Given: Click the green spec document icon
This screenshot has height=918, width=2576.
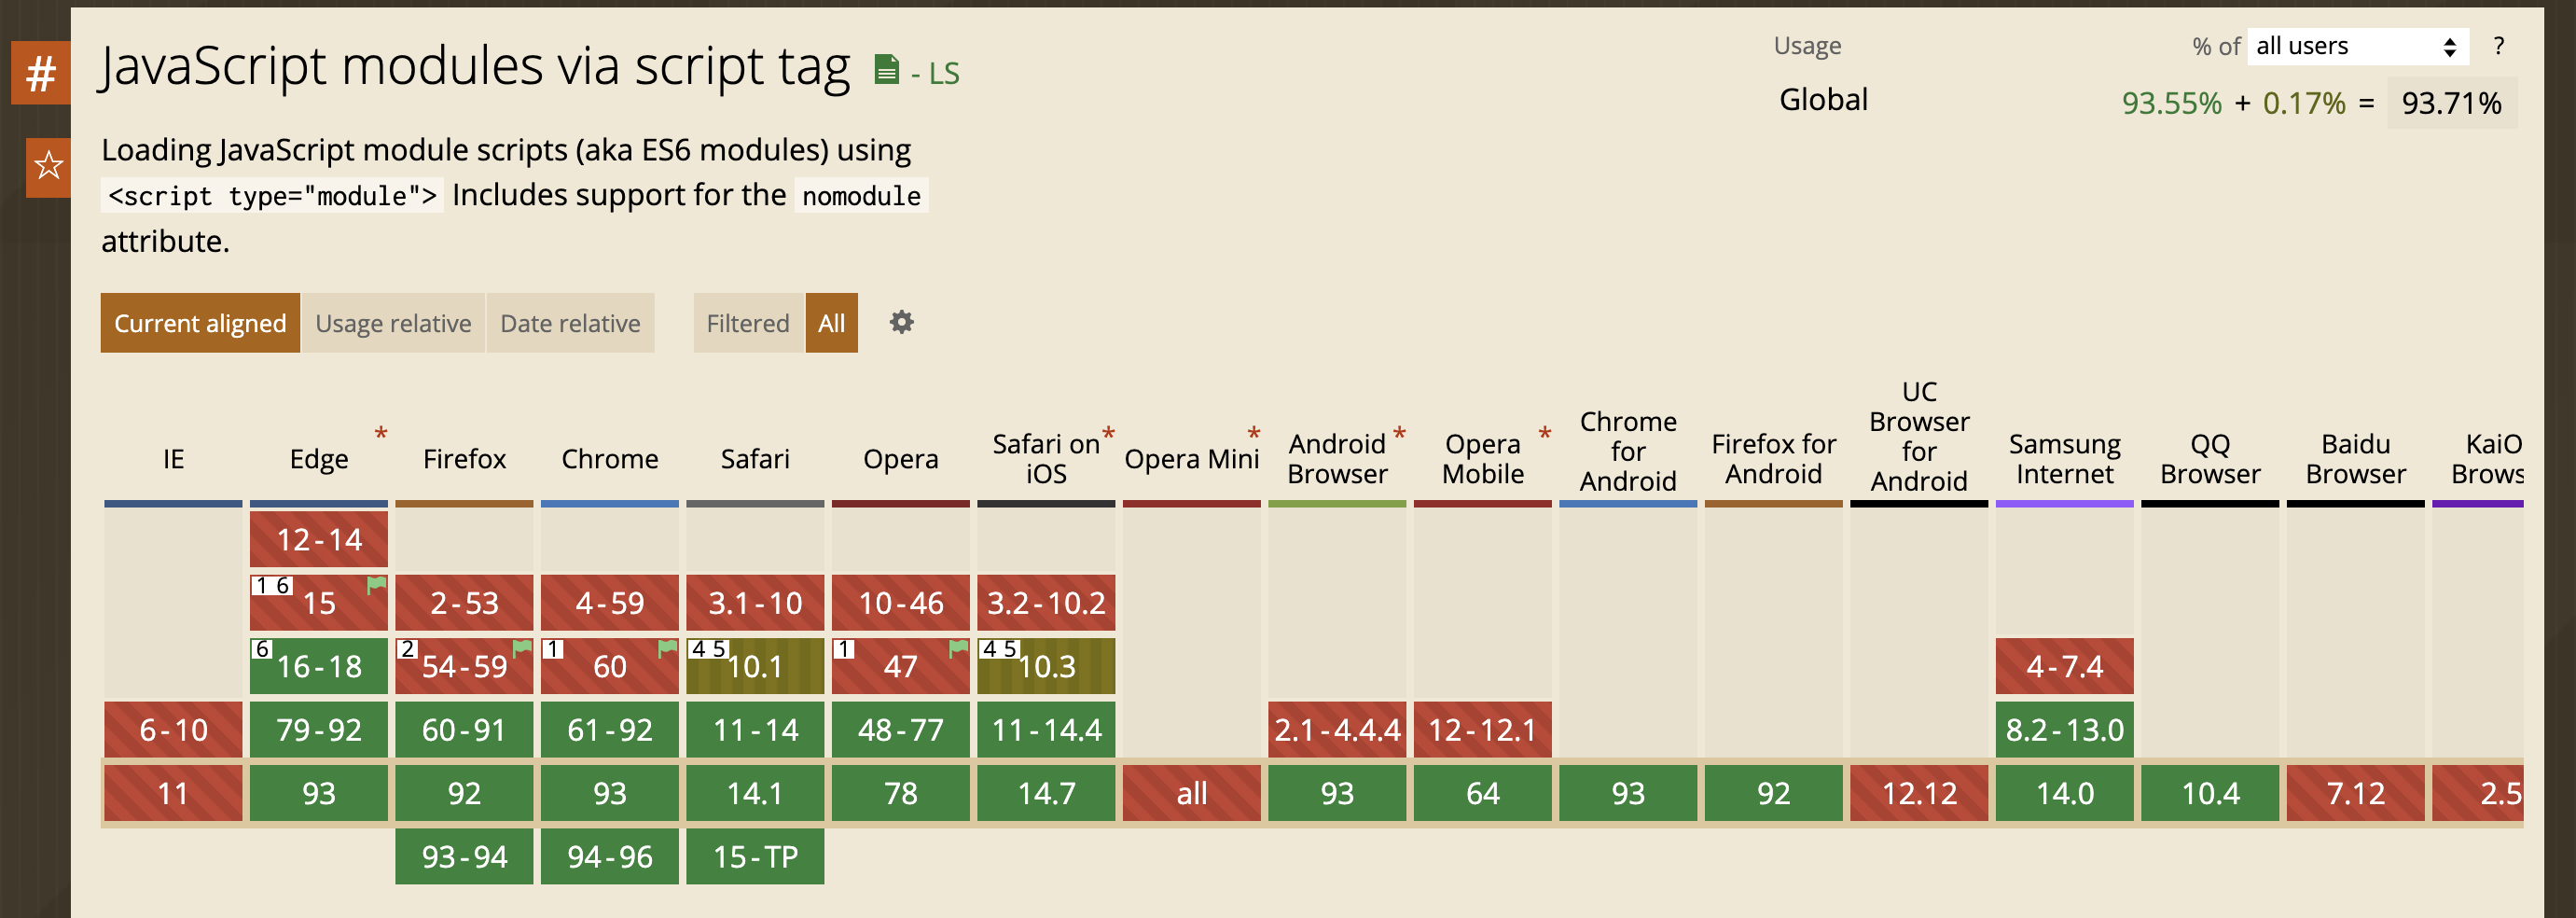Looking at the screenshot, I should (886, 70).
